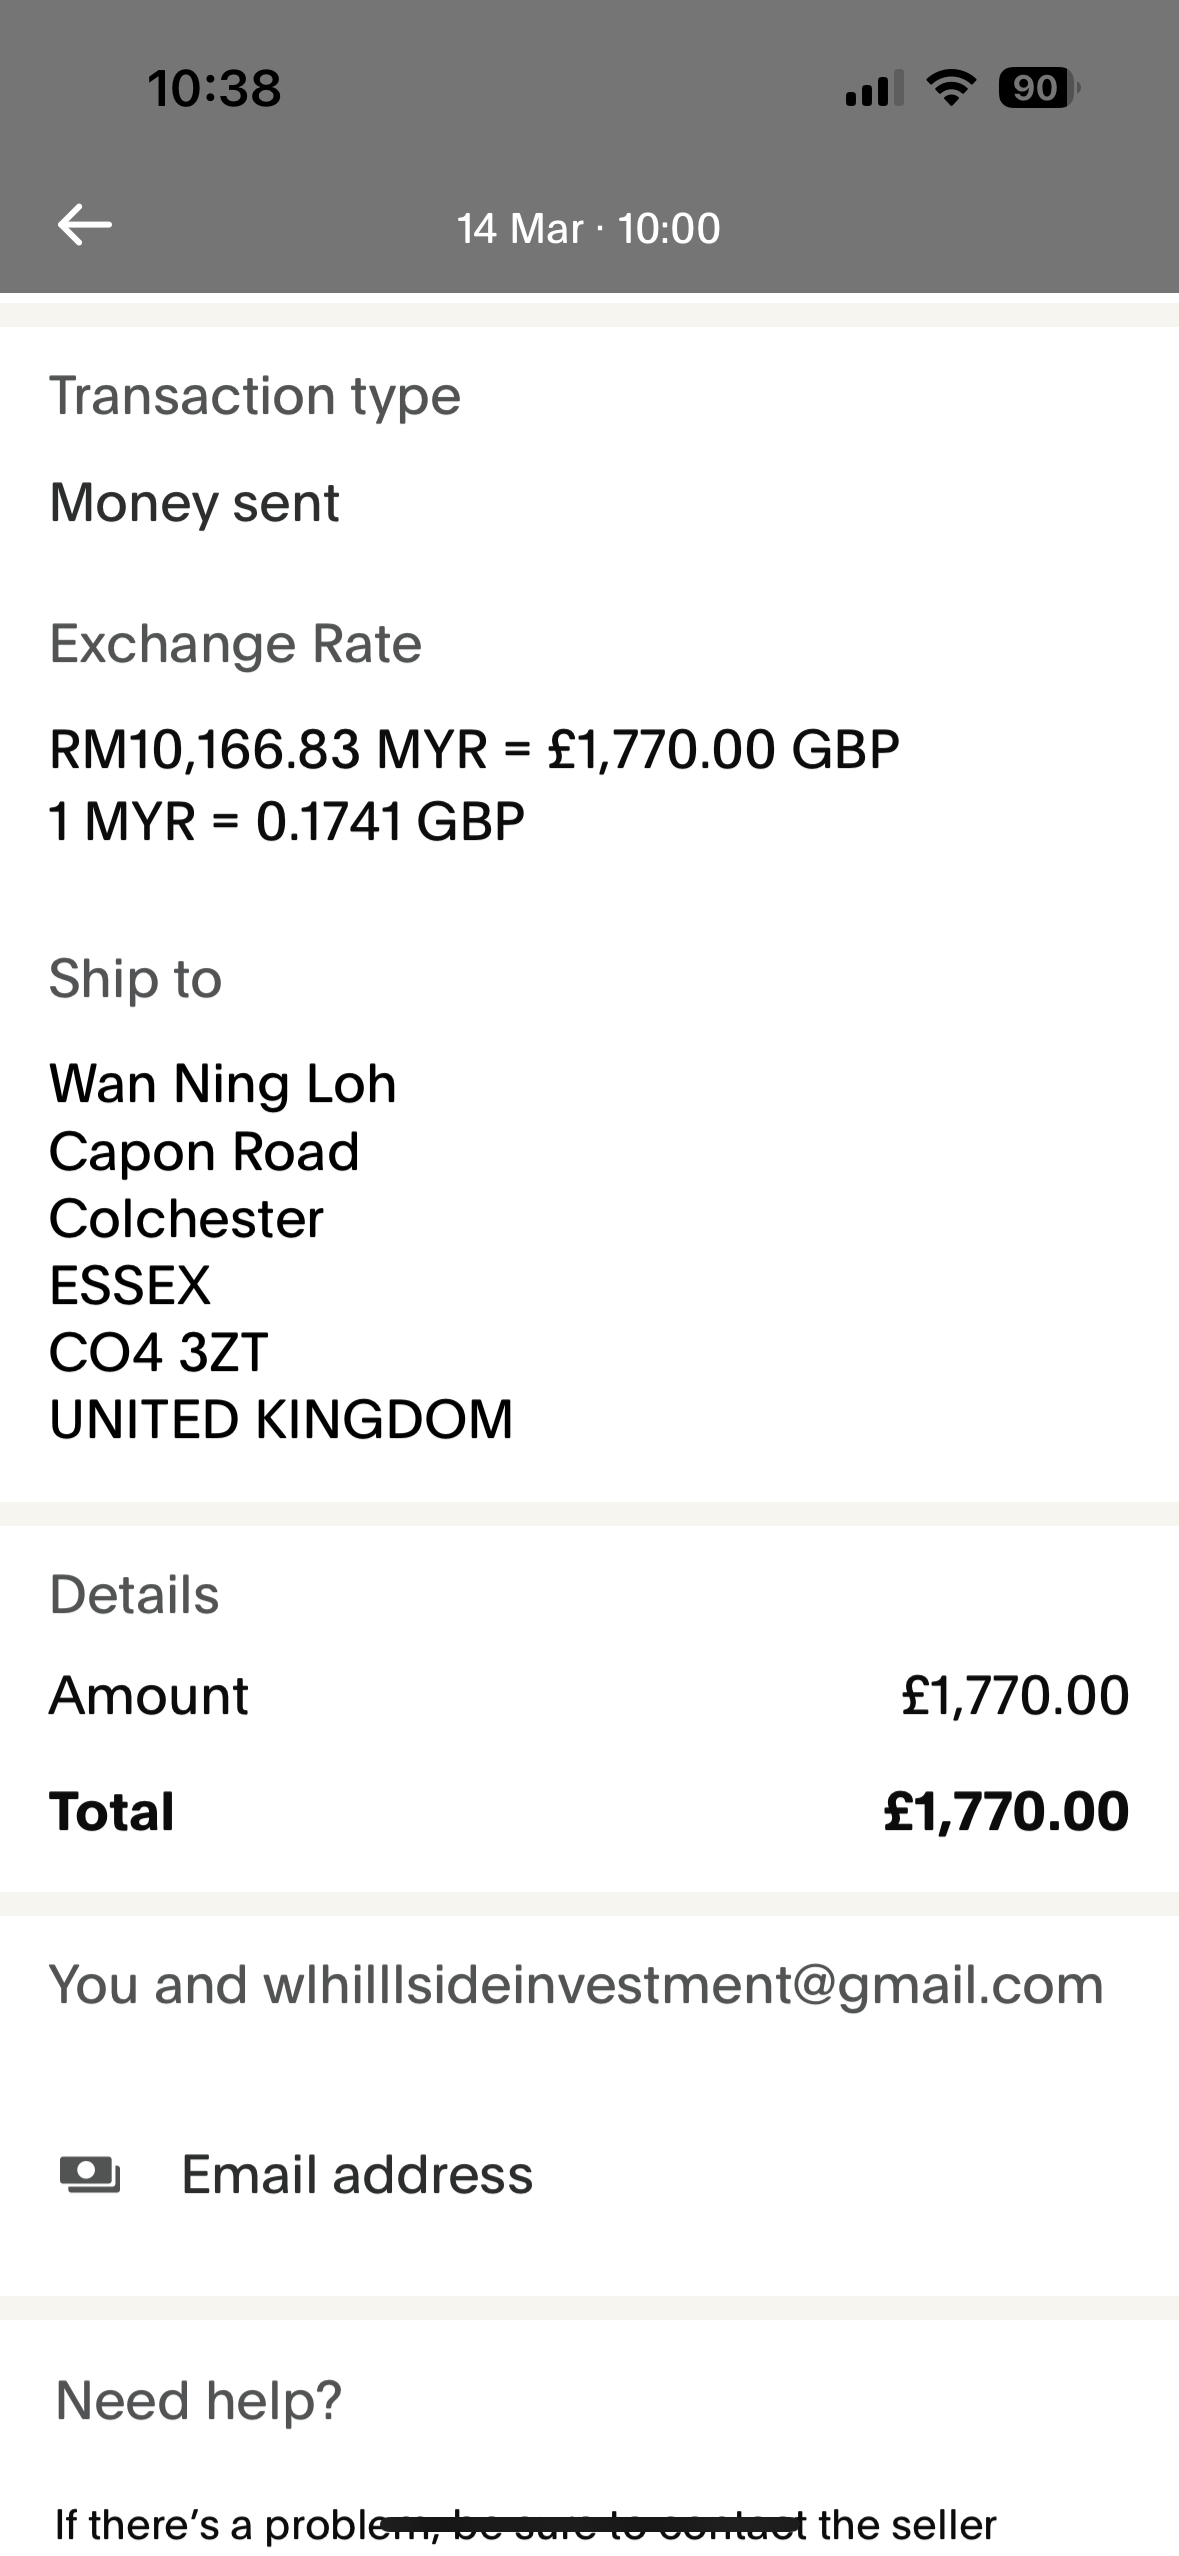Viewport: 1179px width, 2556px height.
Task: Tap the Capon Road address line
Action: point(204,1151)
